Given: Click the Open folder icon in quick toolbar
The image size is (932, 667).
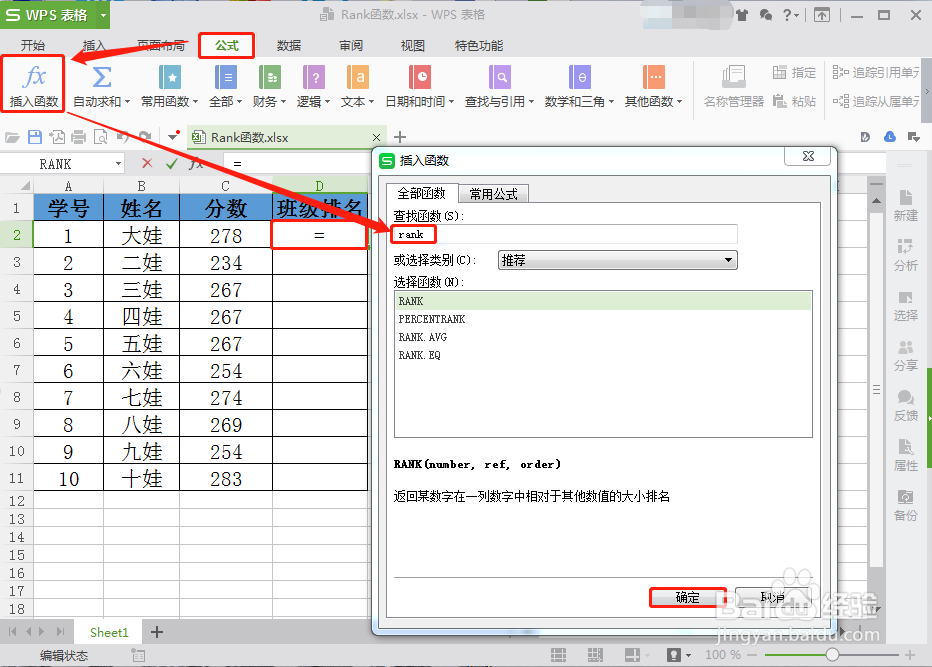Looking at the screenshot, I should (12, 137).
